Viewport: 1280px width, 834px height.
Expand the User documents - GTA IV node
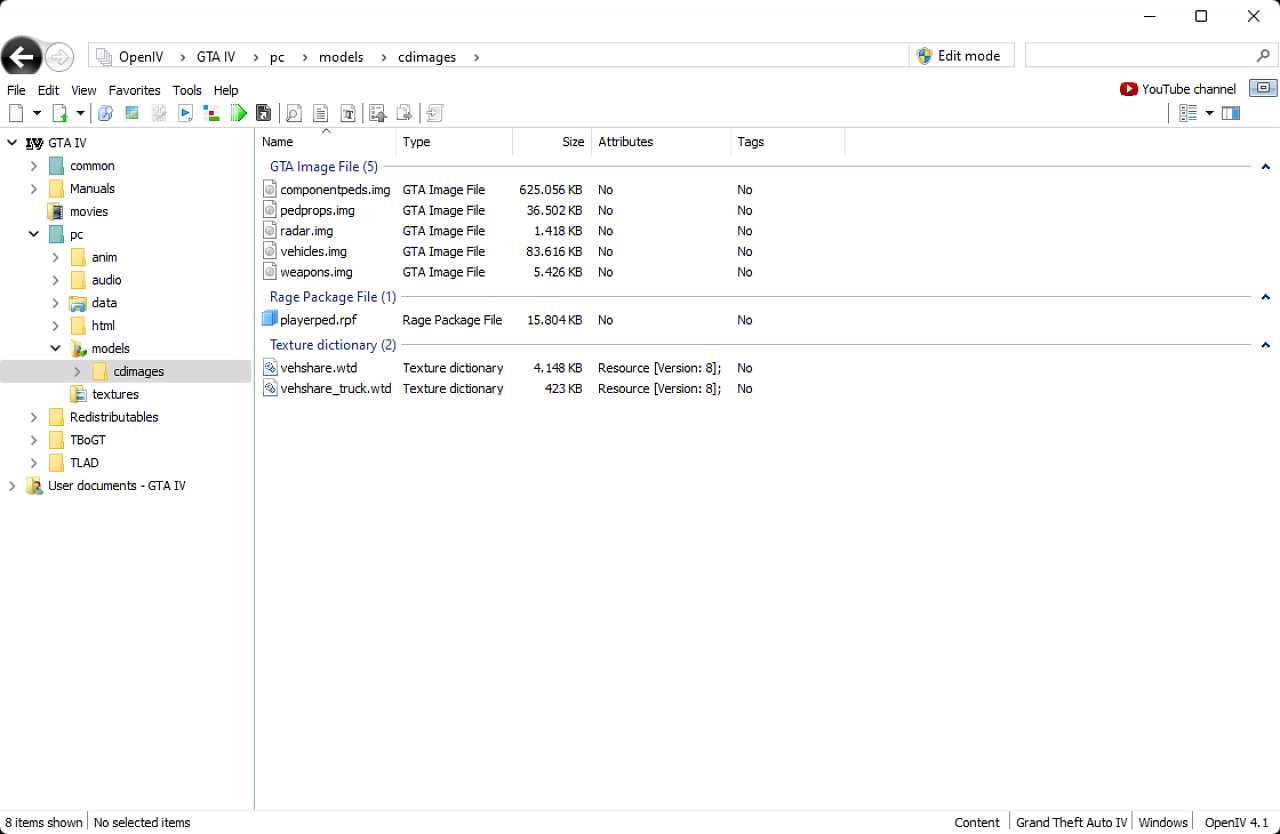tap(12, 486)
